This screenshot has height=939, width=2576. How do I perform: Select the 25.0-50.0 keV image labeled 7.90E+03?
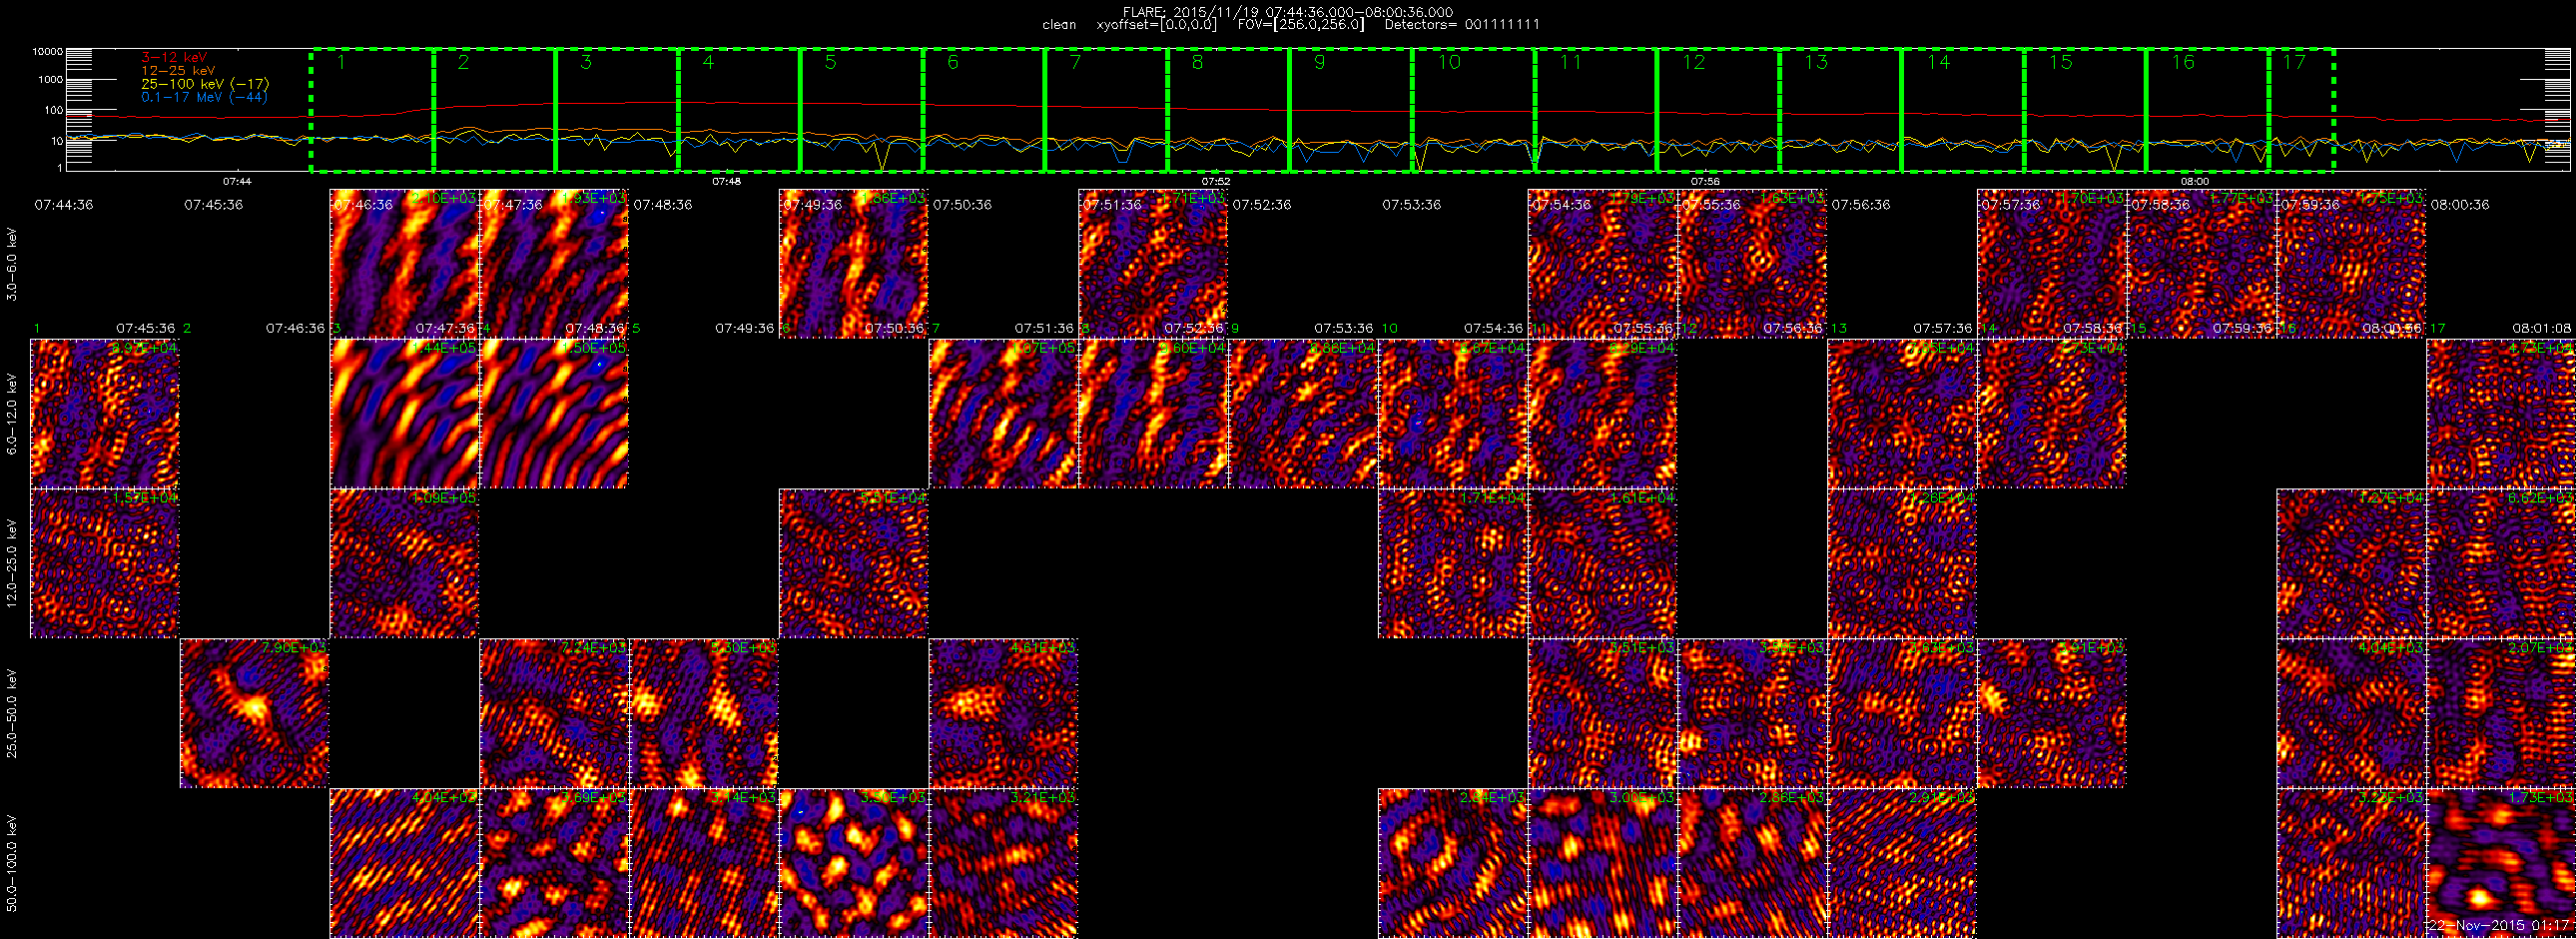point(255,713)
